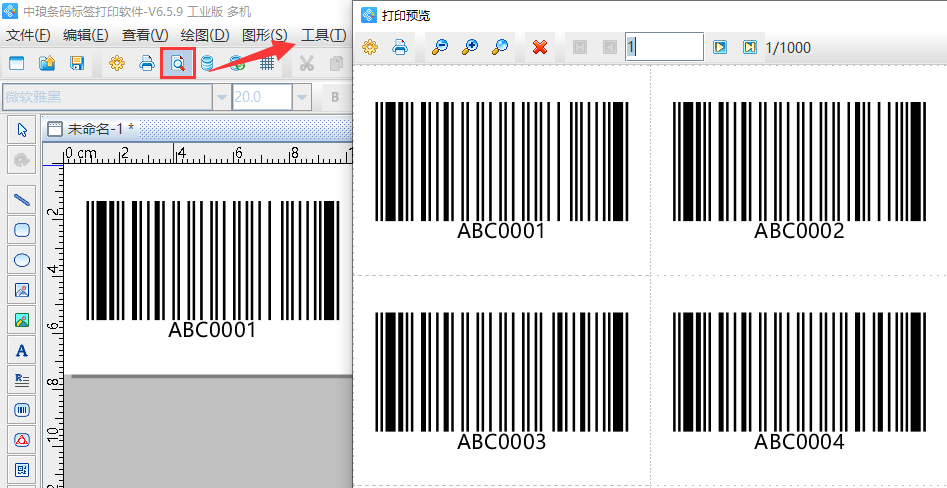Screen dimensions: 947x488
Task: Open the 查看(V) menu
Action: 145,35
